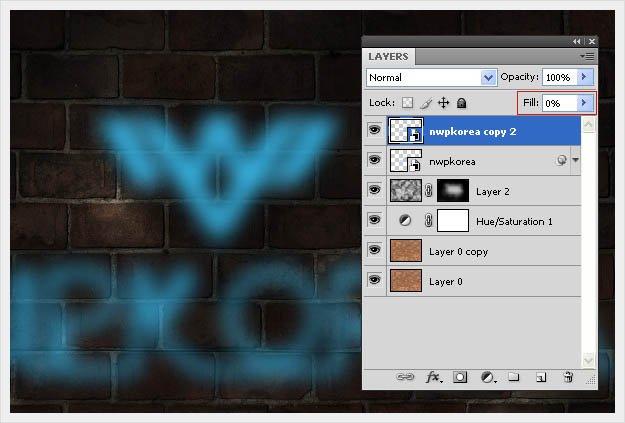Select the nwpkorea copy 2 layer name
The width and height of the screenshot is (625, 423).
click(472, 132)
